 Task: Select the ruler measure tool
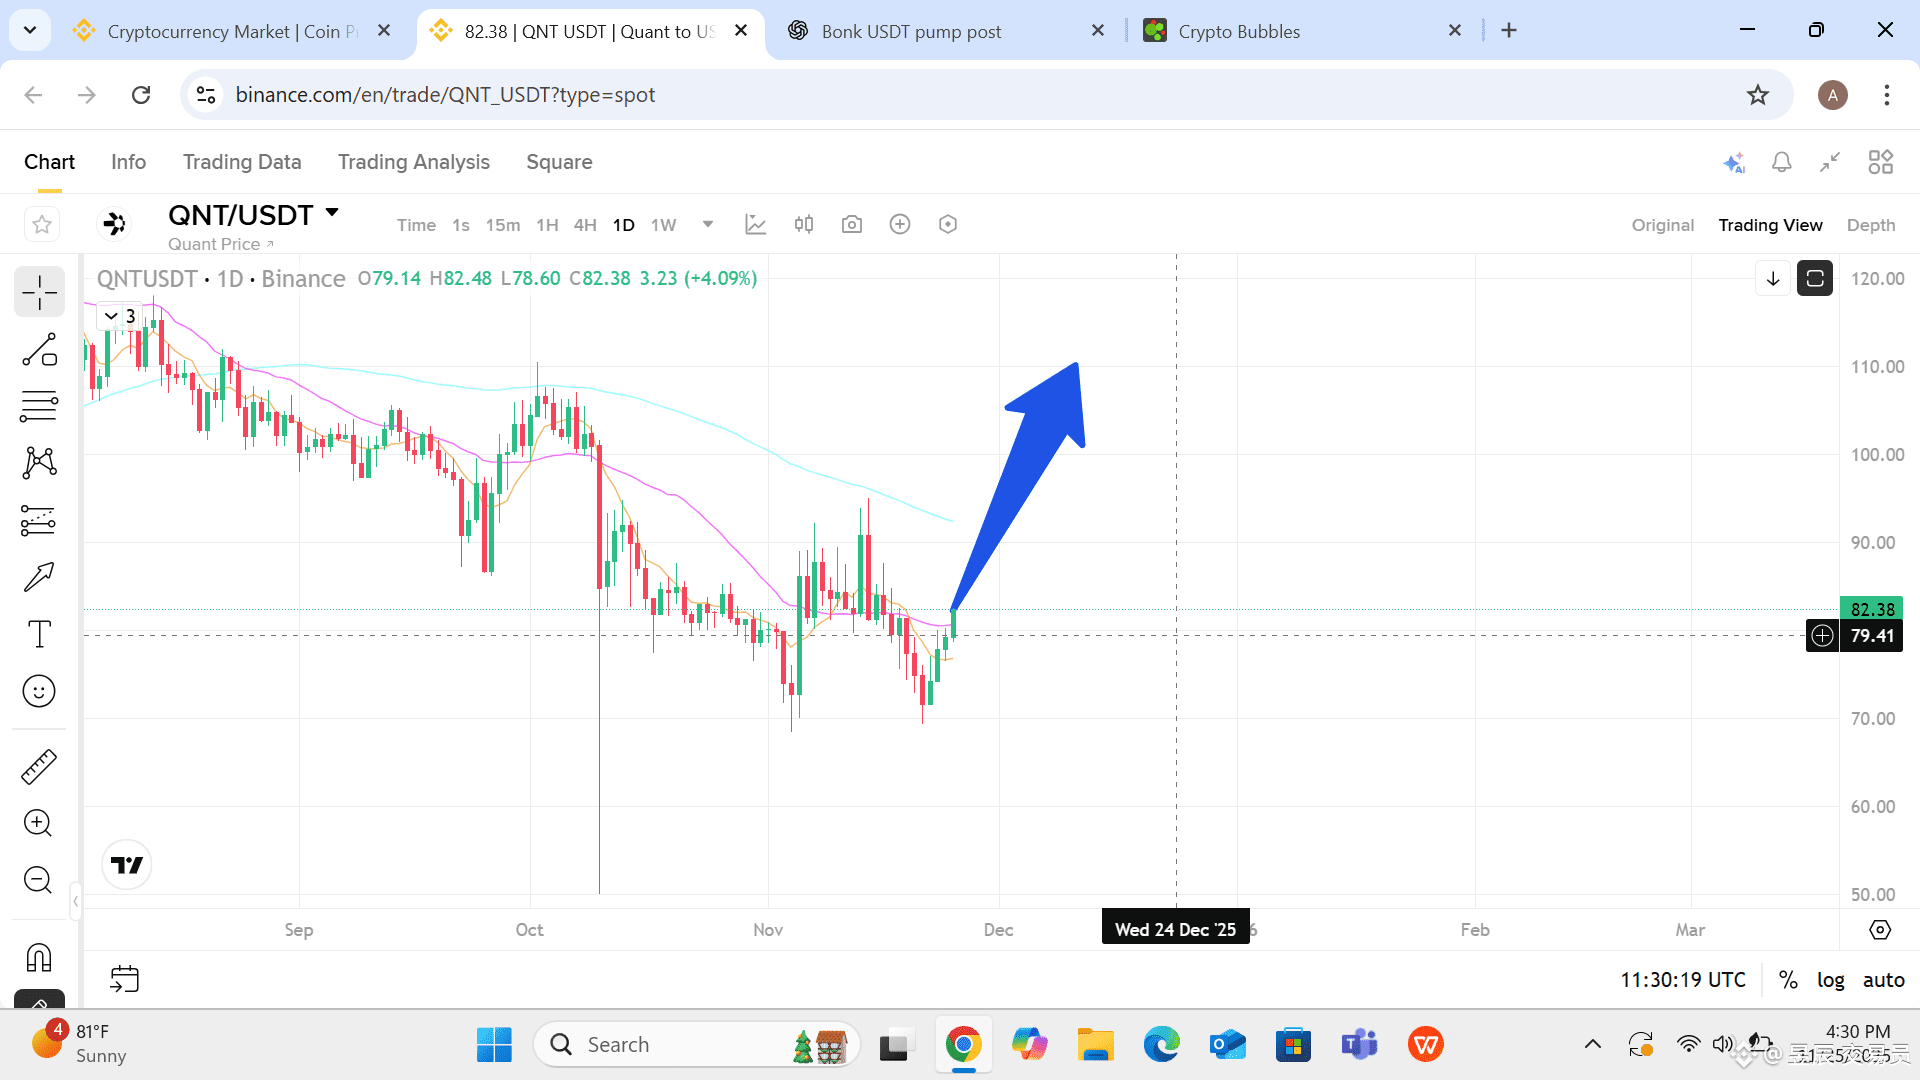[x=39, y=767]
